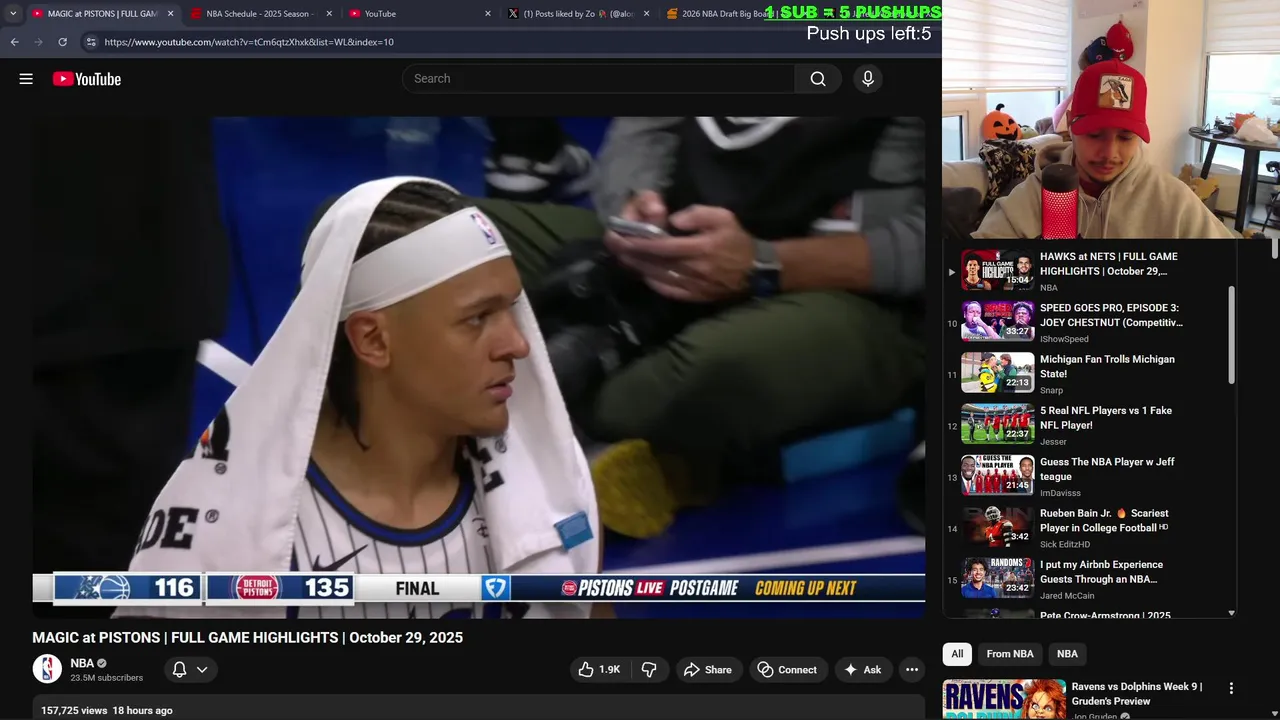Click the Jared McCain channel name

(x=1067, y=596)
